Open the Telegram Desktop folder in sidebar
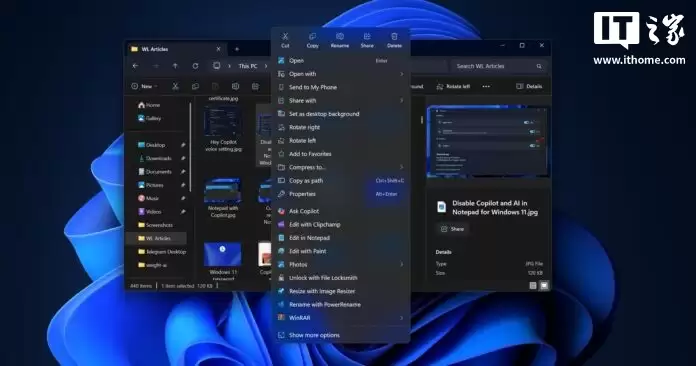 [x=162, y=252]
